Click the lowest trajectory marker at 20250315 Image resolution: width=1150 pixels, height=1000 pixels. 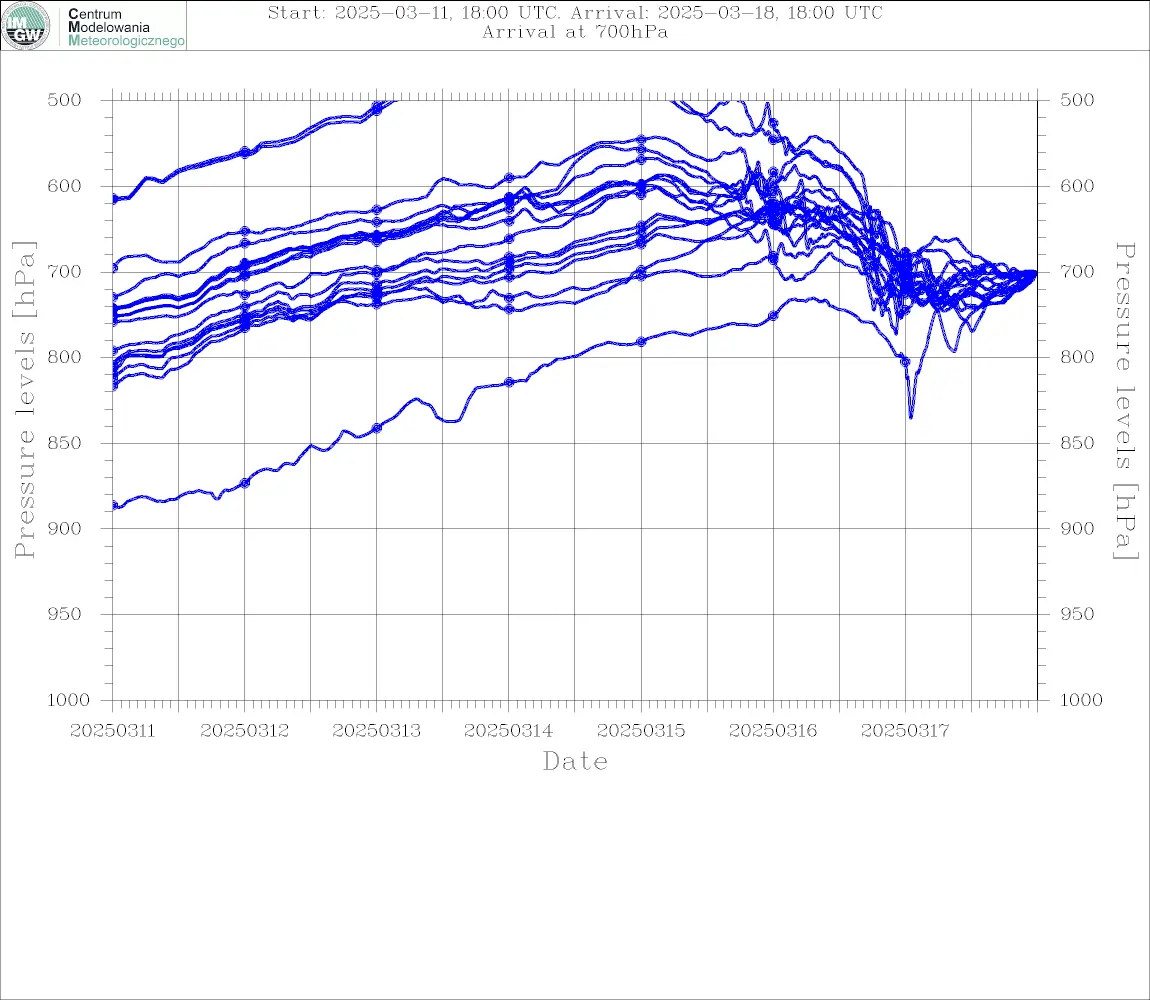pyautogui.click(x=641, y=342)
